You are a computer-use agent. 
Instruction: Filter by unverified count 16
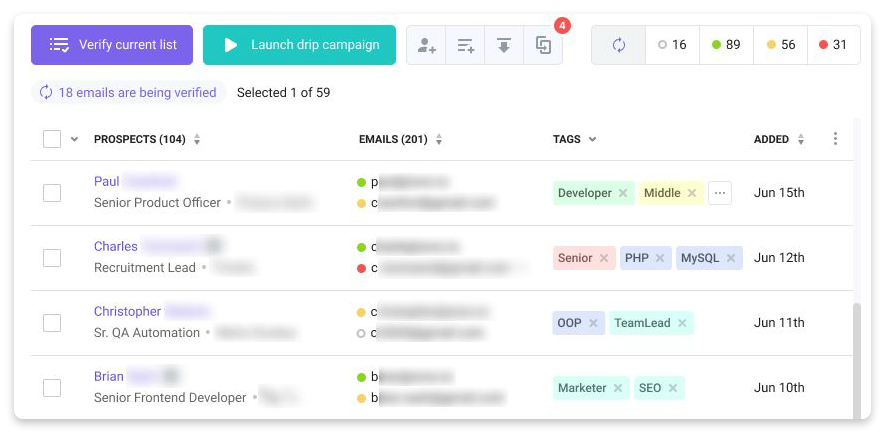[672, 45]
